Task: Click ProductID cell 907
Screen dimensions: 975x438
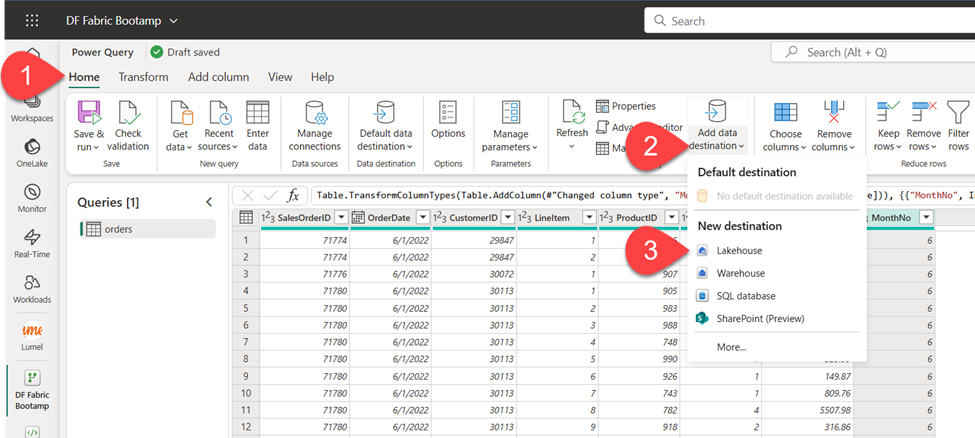Action: [x=639, y=273]
